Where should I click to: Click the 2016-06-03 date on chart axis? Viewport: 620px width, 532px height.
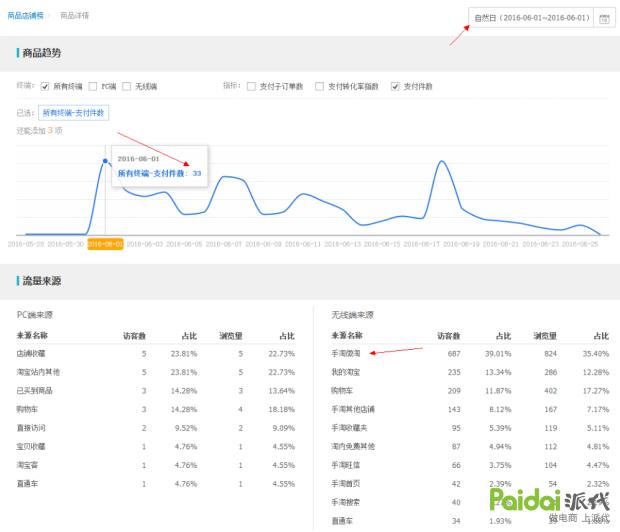click(x=145, y=244)
